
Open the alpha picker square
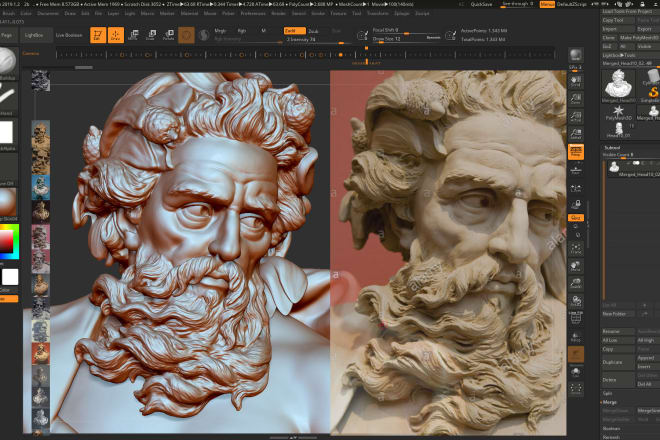(x=8, y=132)
